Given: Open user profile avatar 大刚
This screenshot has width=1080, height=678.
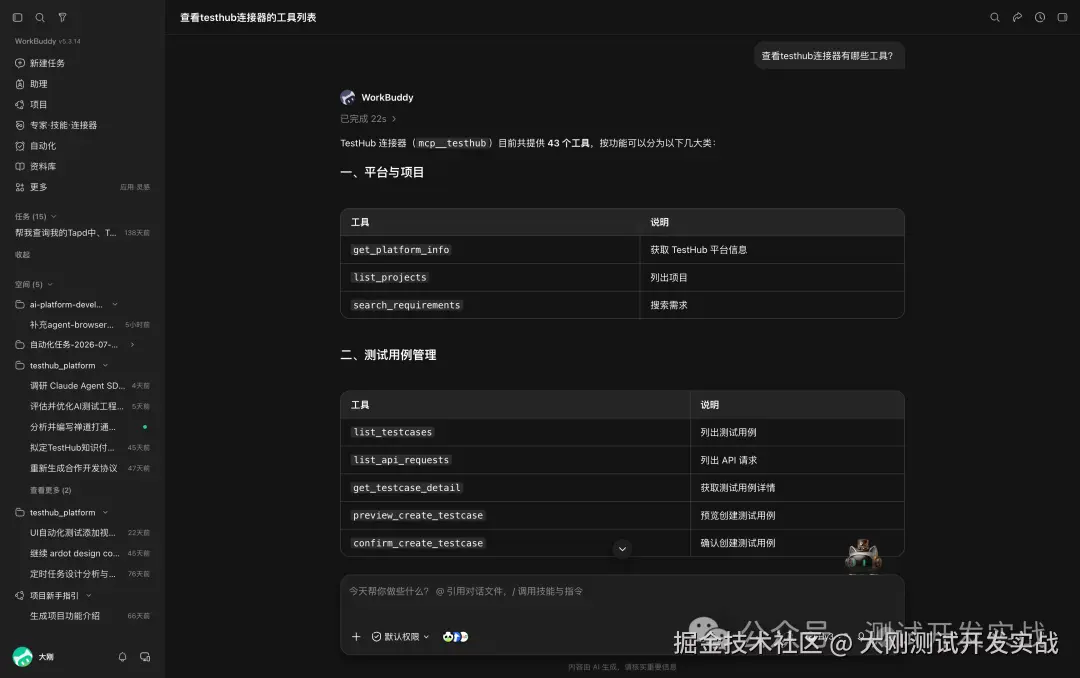Looking at the screenshot, I should (x=23, y=657).
